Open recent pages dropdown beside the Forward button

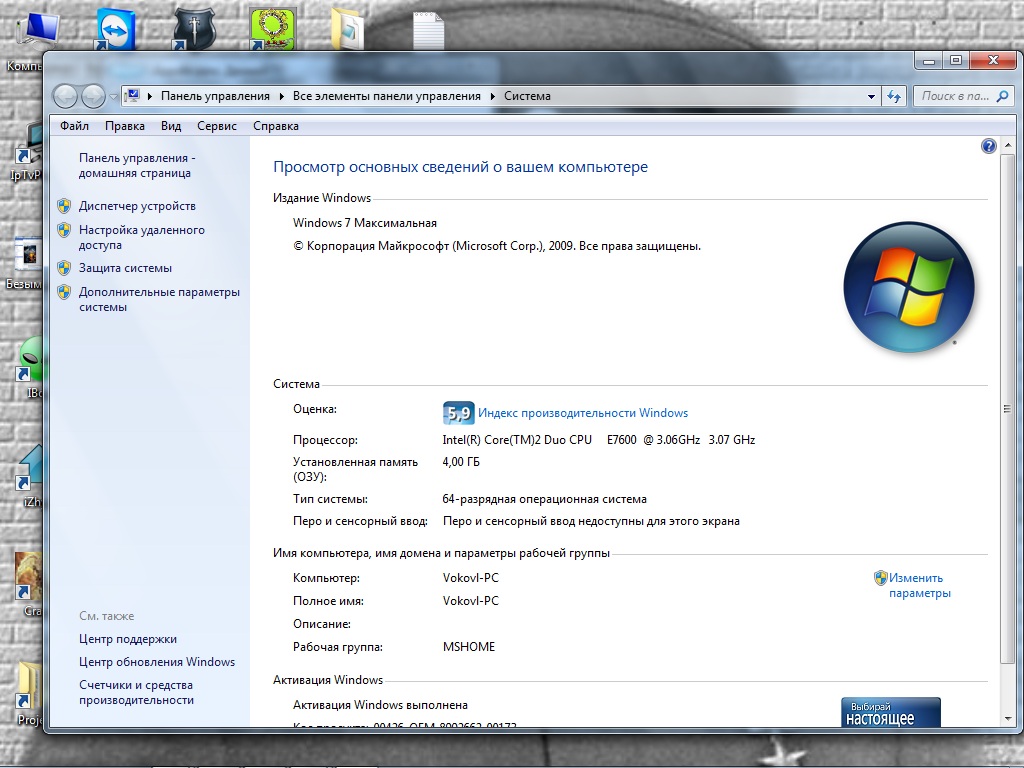pos(113,97)
